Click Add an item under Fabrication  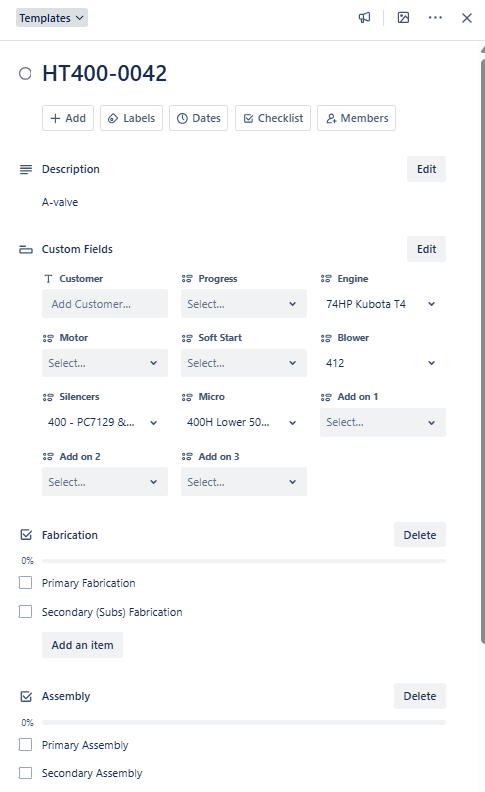pos(82,645)
